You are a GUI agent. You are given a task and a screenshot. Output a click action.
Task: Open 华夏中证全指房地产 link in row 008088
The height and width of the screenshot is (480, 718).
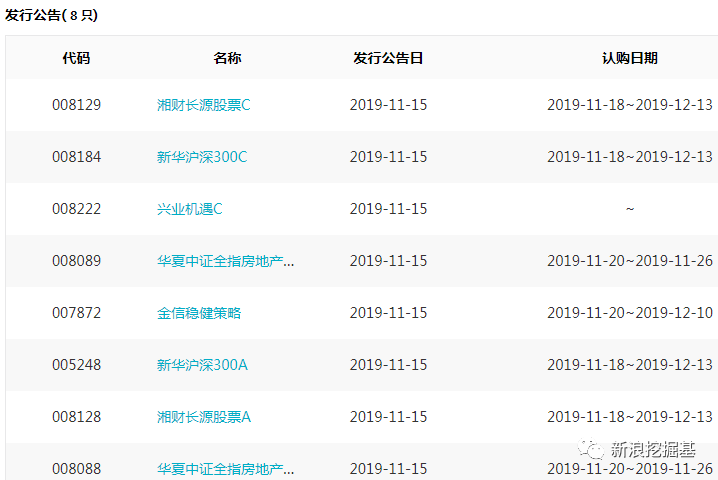coord(225,469)
